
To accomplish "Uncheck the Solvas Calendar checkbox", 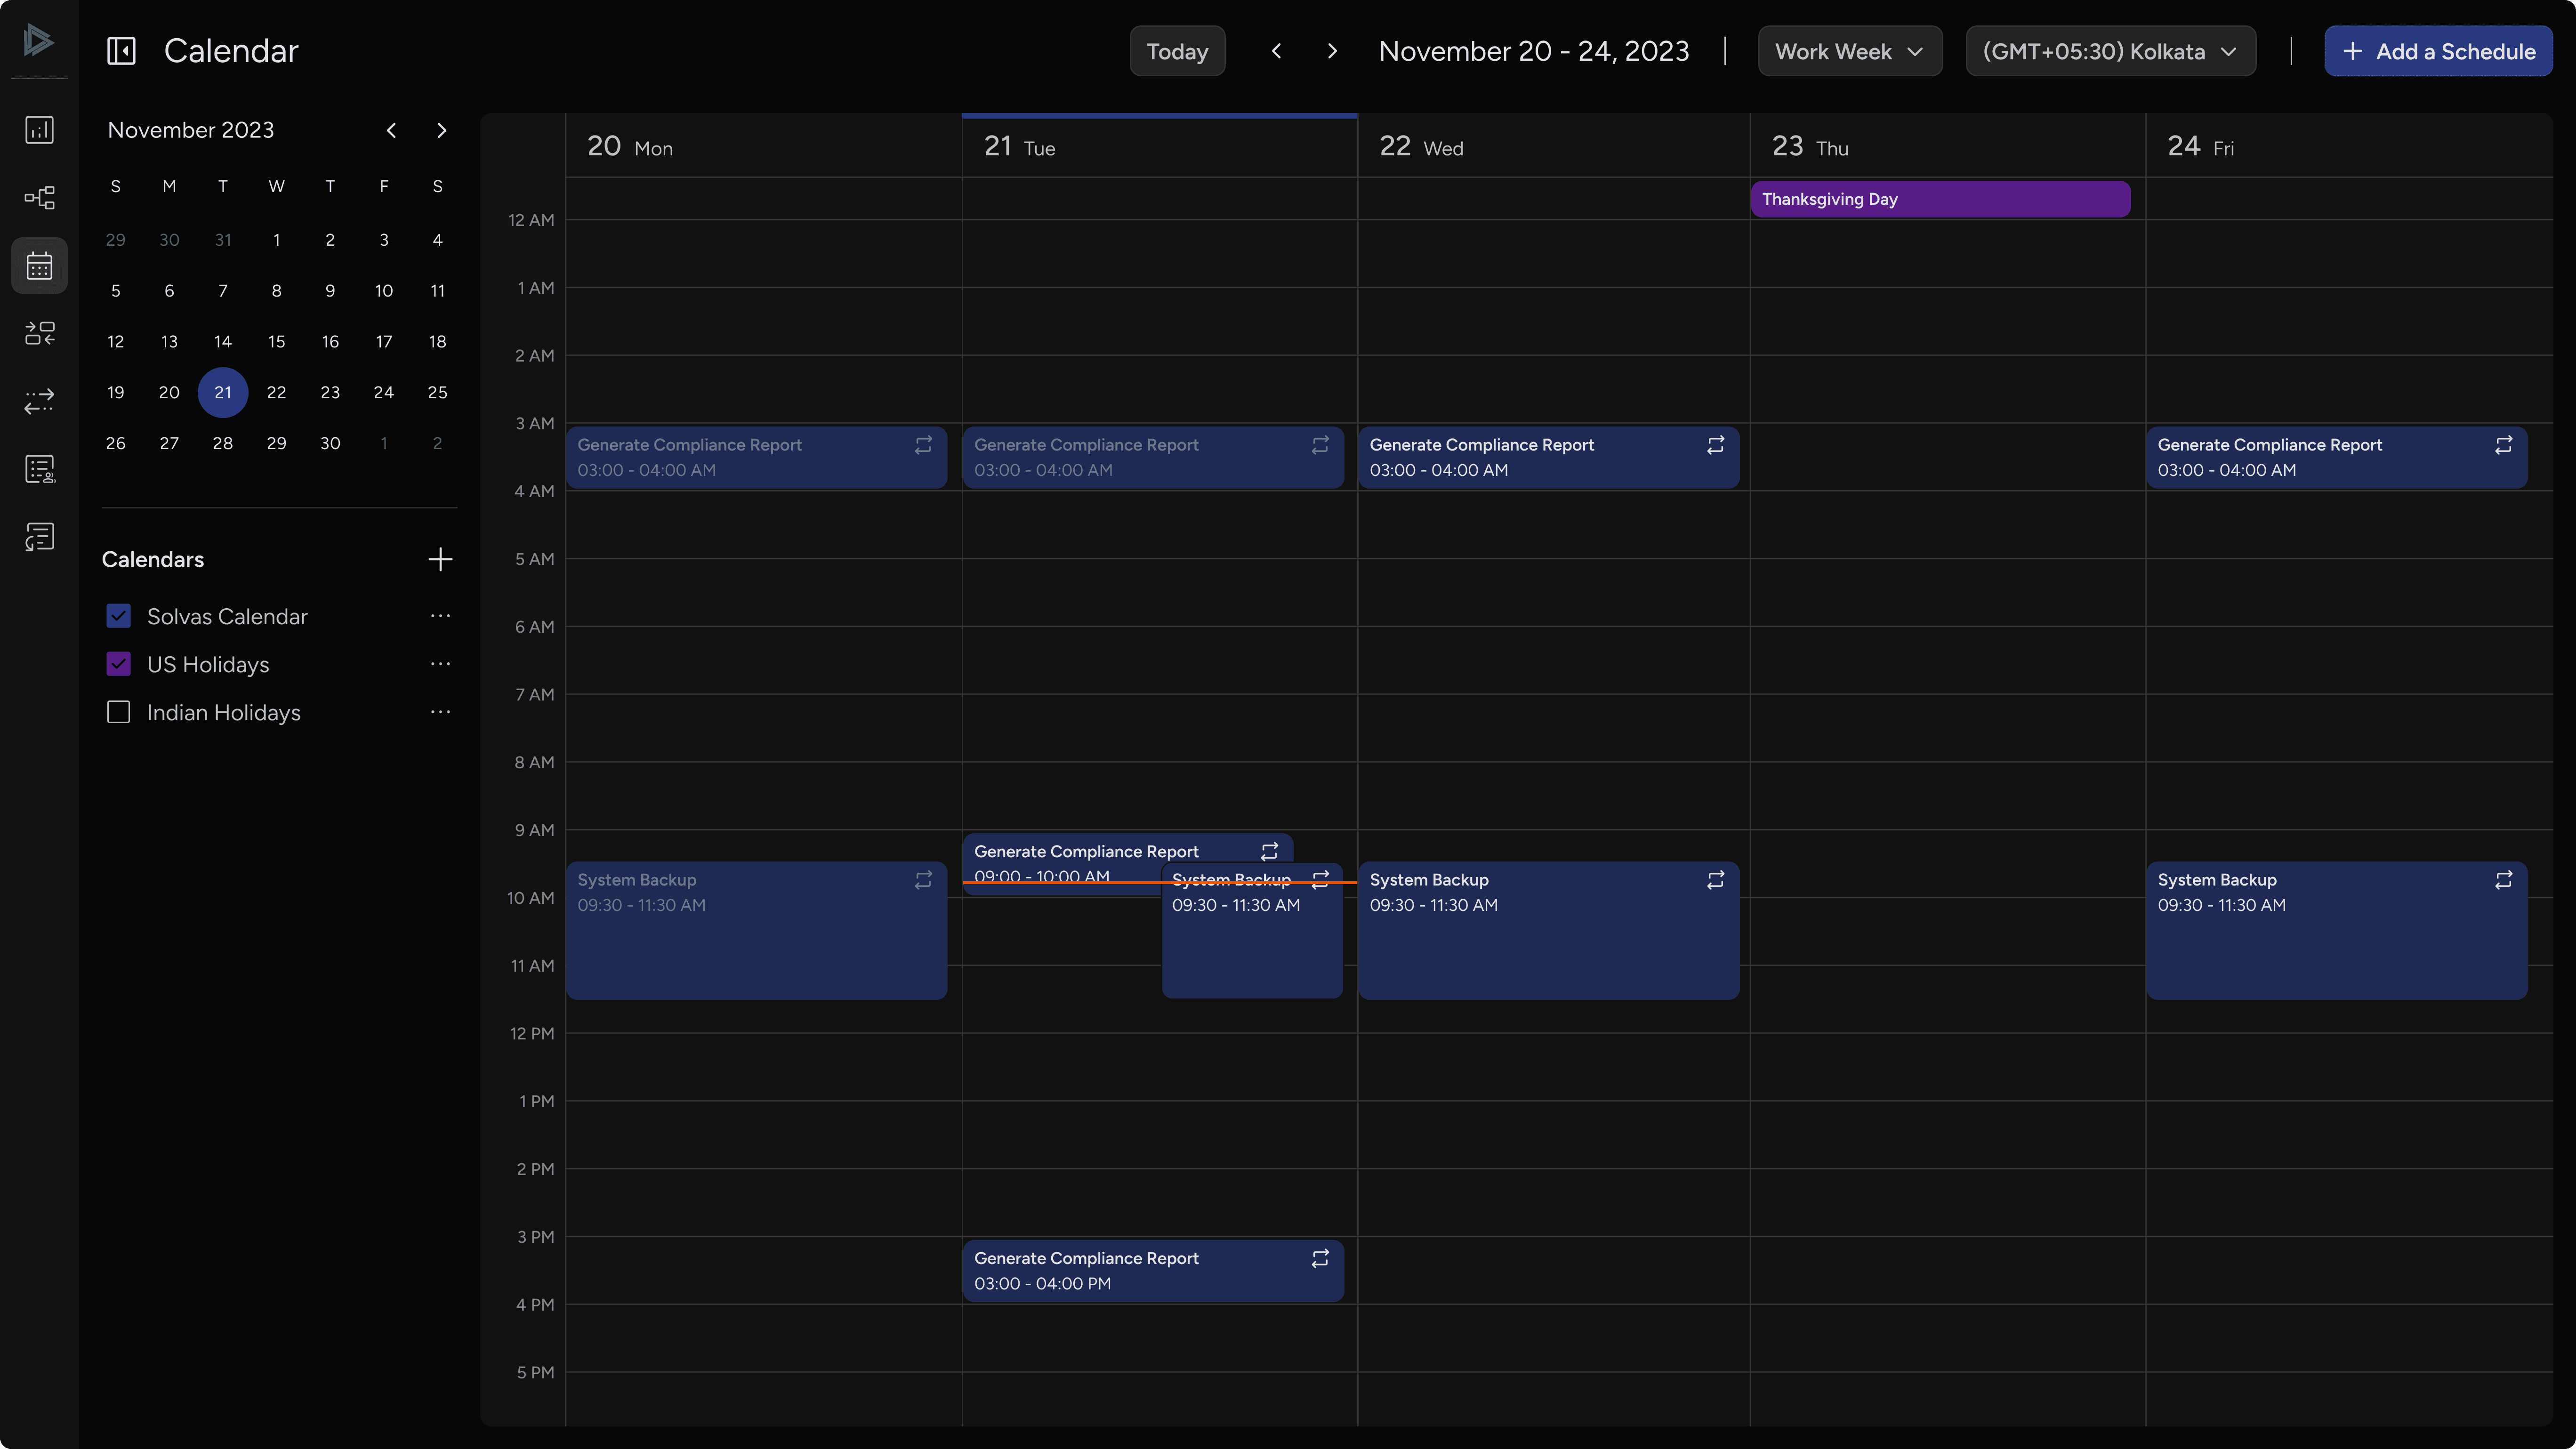I will [119, 616].
